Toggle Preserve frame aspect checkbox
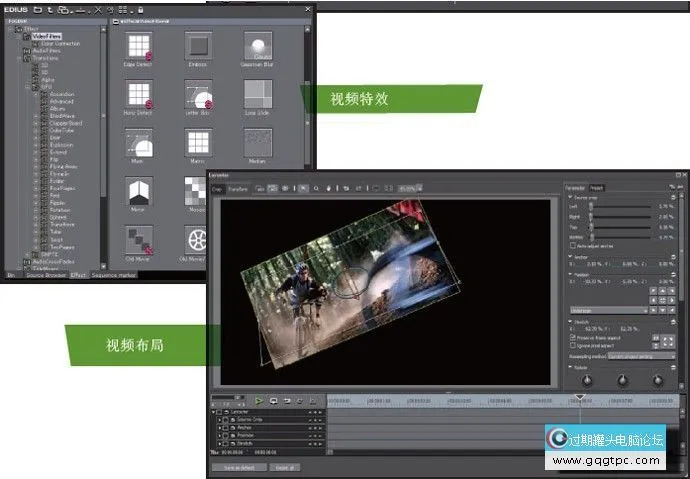Viewport: 690px width, 479px height. tap(572, 337)
